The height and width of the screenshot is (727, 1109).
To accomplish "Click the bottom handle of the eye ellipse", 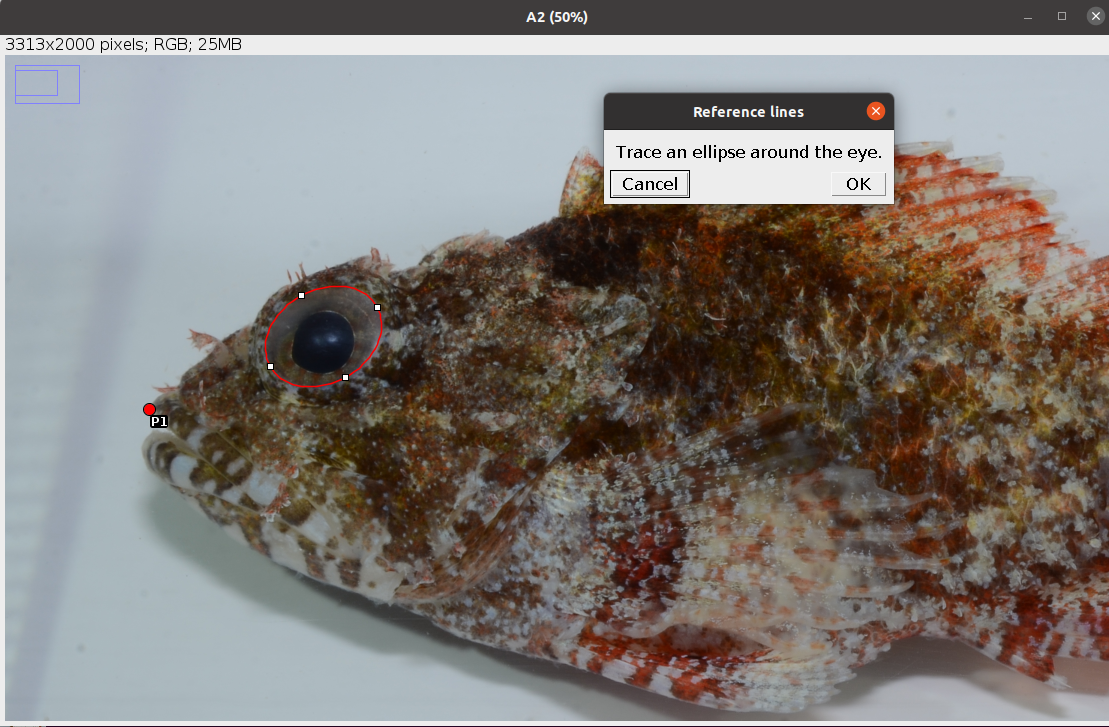I will pyautogui.click(x=345, y=377).
